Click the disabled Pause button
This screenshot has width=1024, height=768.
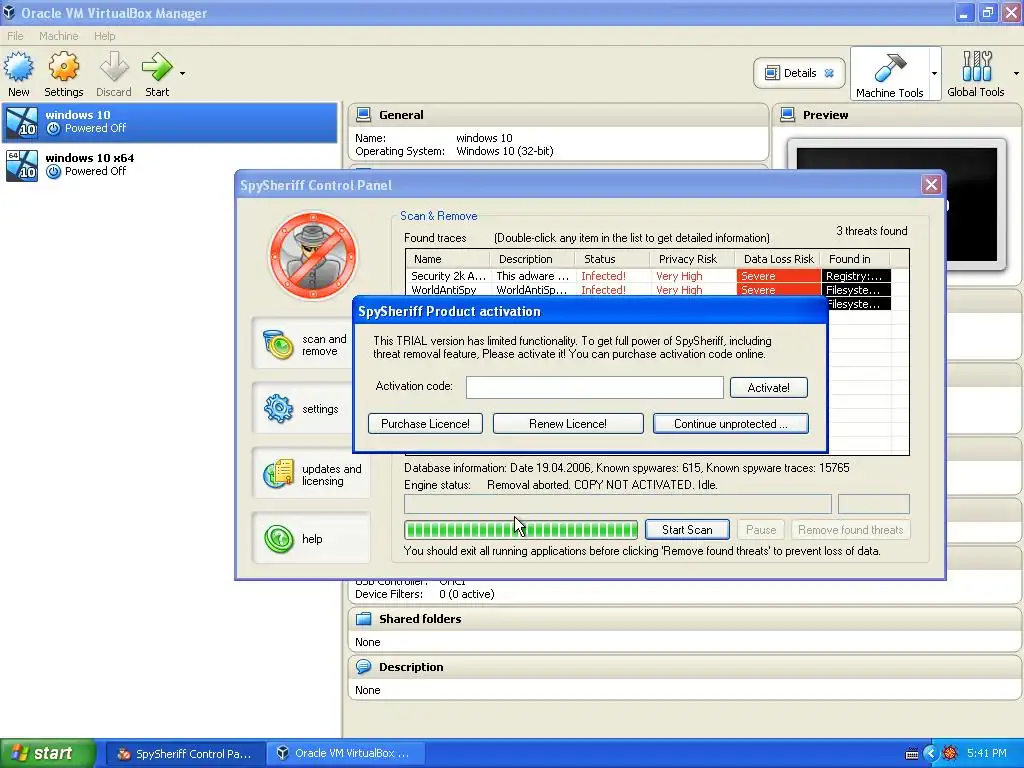[x=761, y=530]
